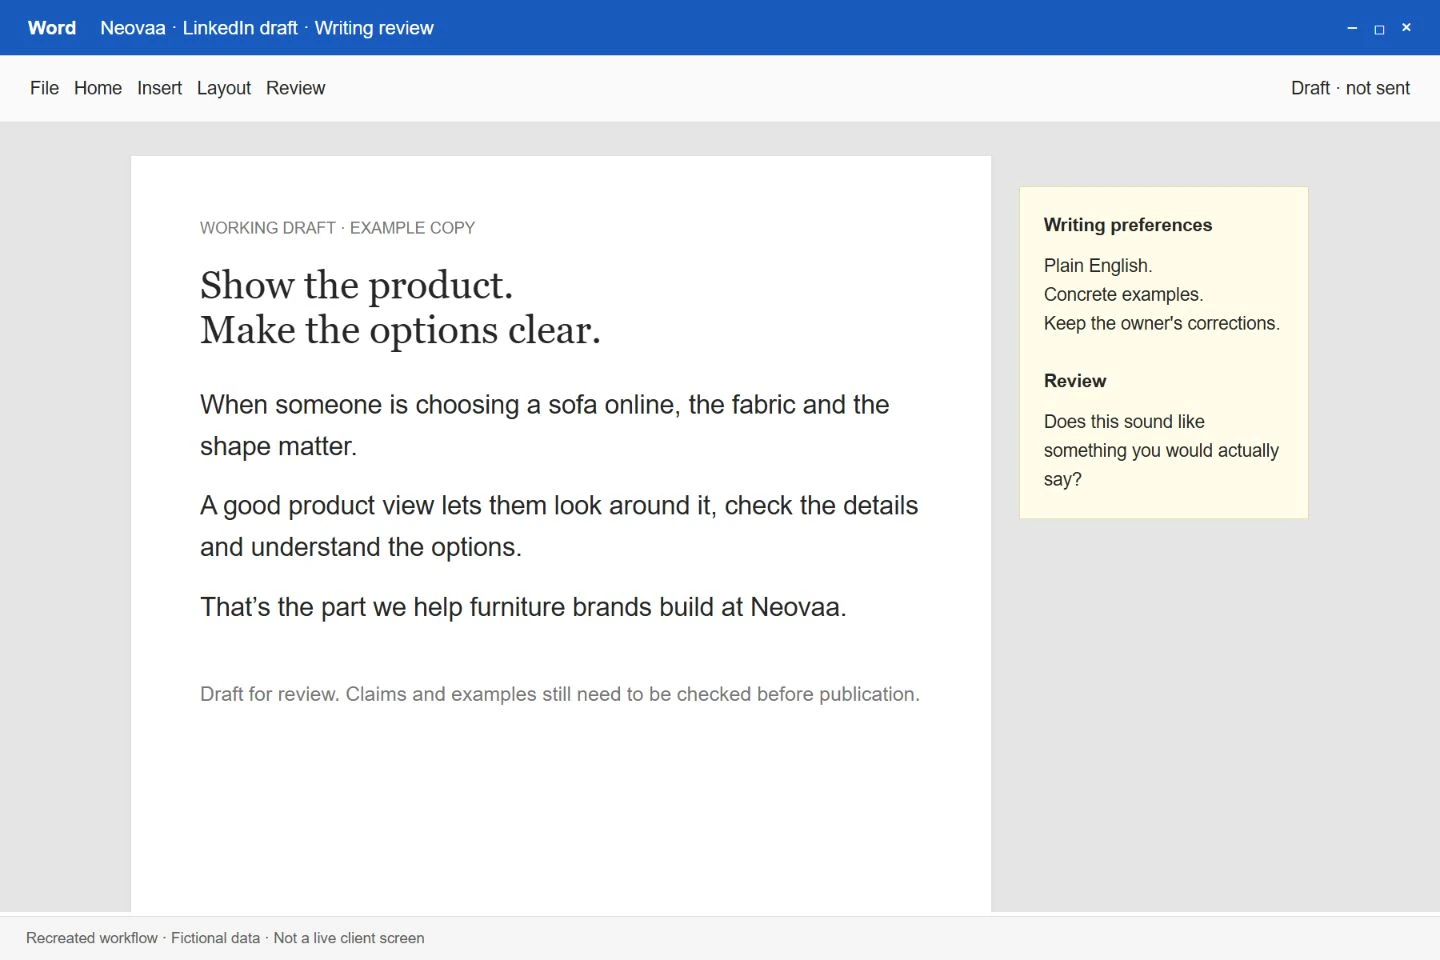The image size is (1440, 960).
Task: Click 'Keep the owner's corrections.' preference
Action: [1162, 323]
